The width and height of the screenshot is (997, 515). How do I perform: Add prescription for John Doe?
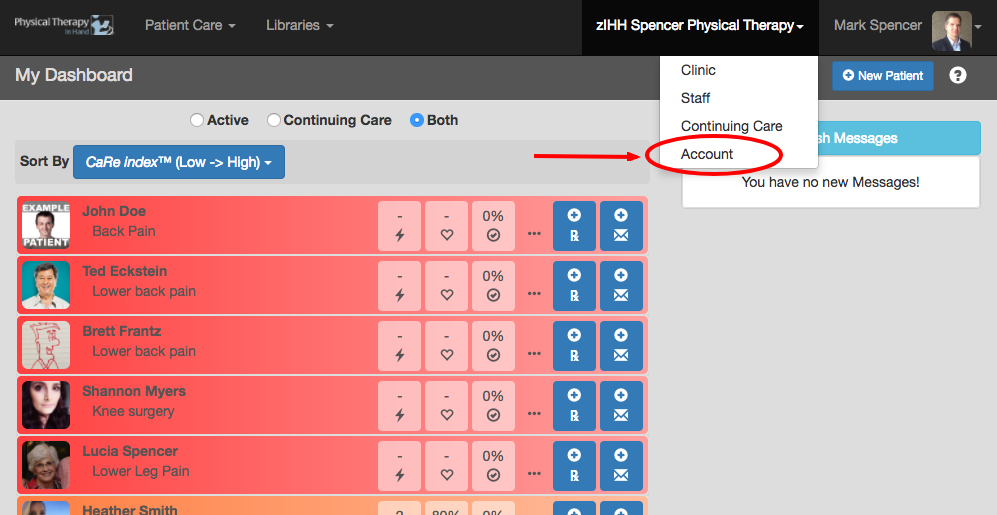click(x=574, y=226)
